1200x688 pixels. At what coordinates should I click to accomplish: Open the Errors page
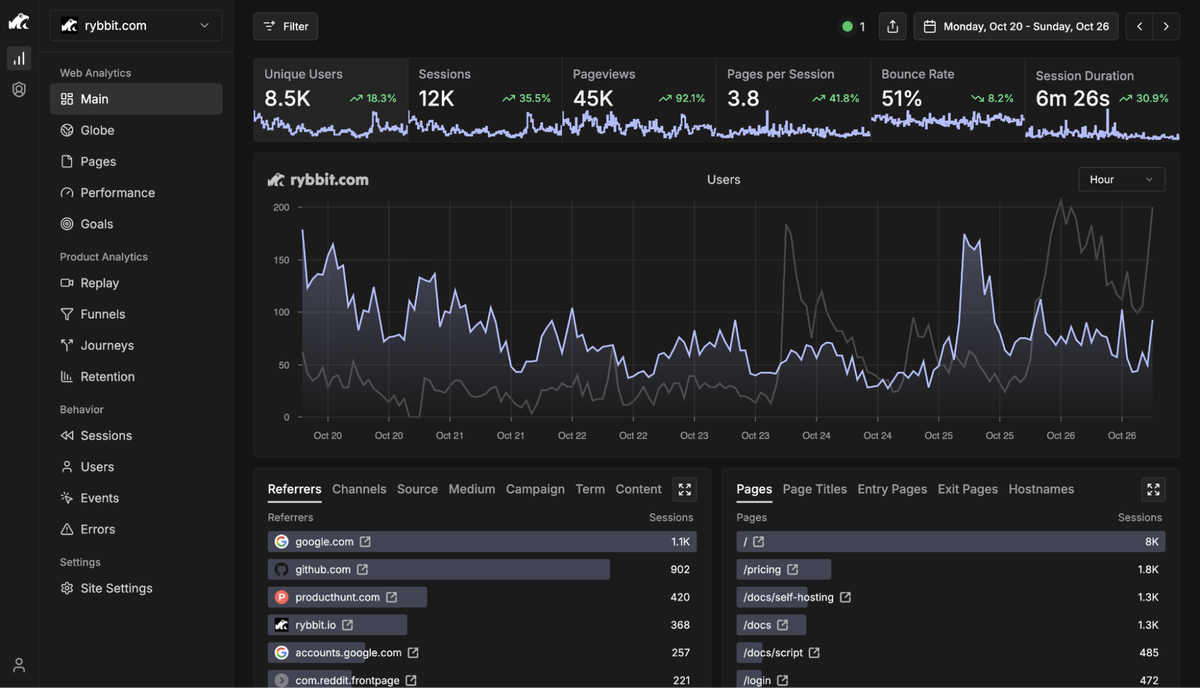97,529
